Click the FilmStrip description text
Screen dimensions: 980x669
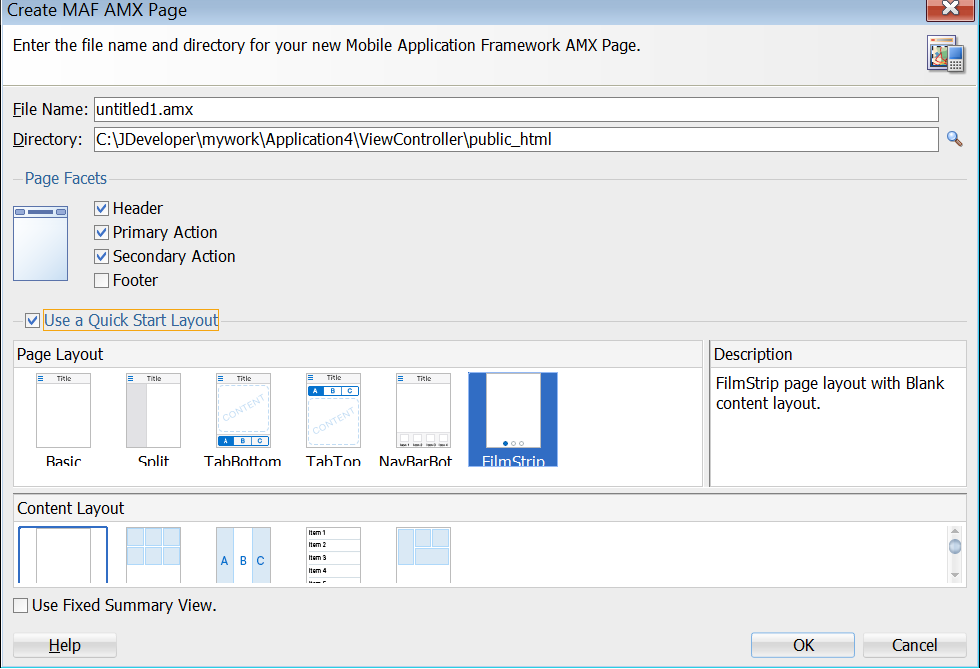(x=829, y=393)
